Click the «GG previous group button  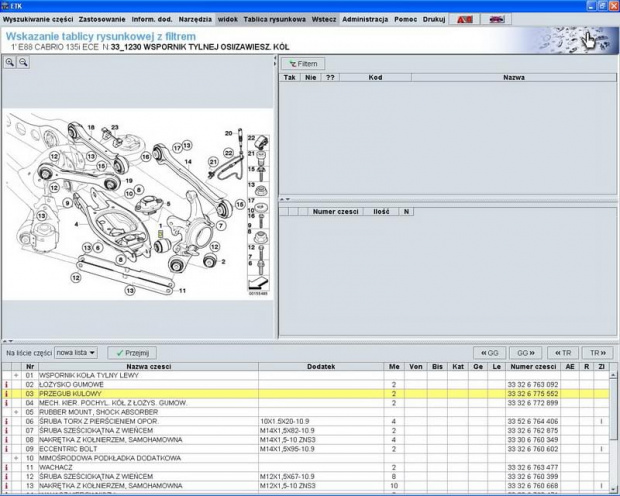(x=490, y=353)
